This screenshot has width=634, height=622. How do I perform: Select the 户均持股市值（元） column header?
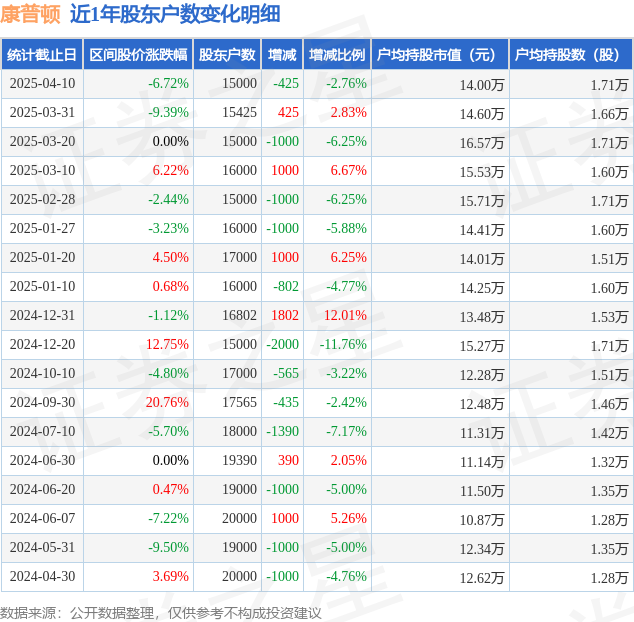[x=440, y=55]
